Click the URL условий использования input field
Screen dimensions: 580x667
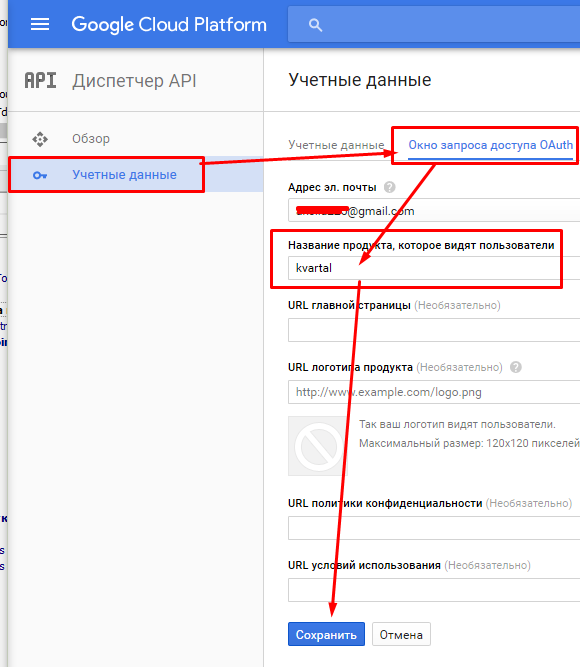coord(434,590)
